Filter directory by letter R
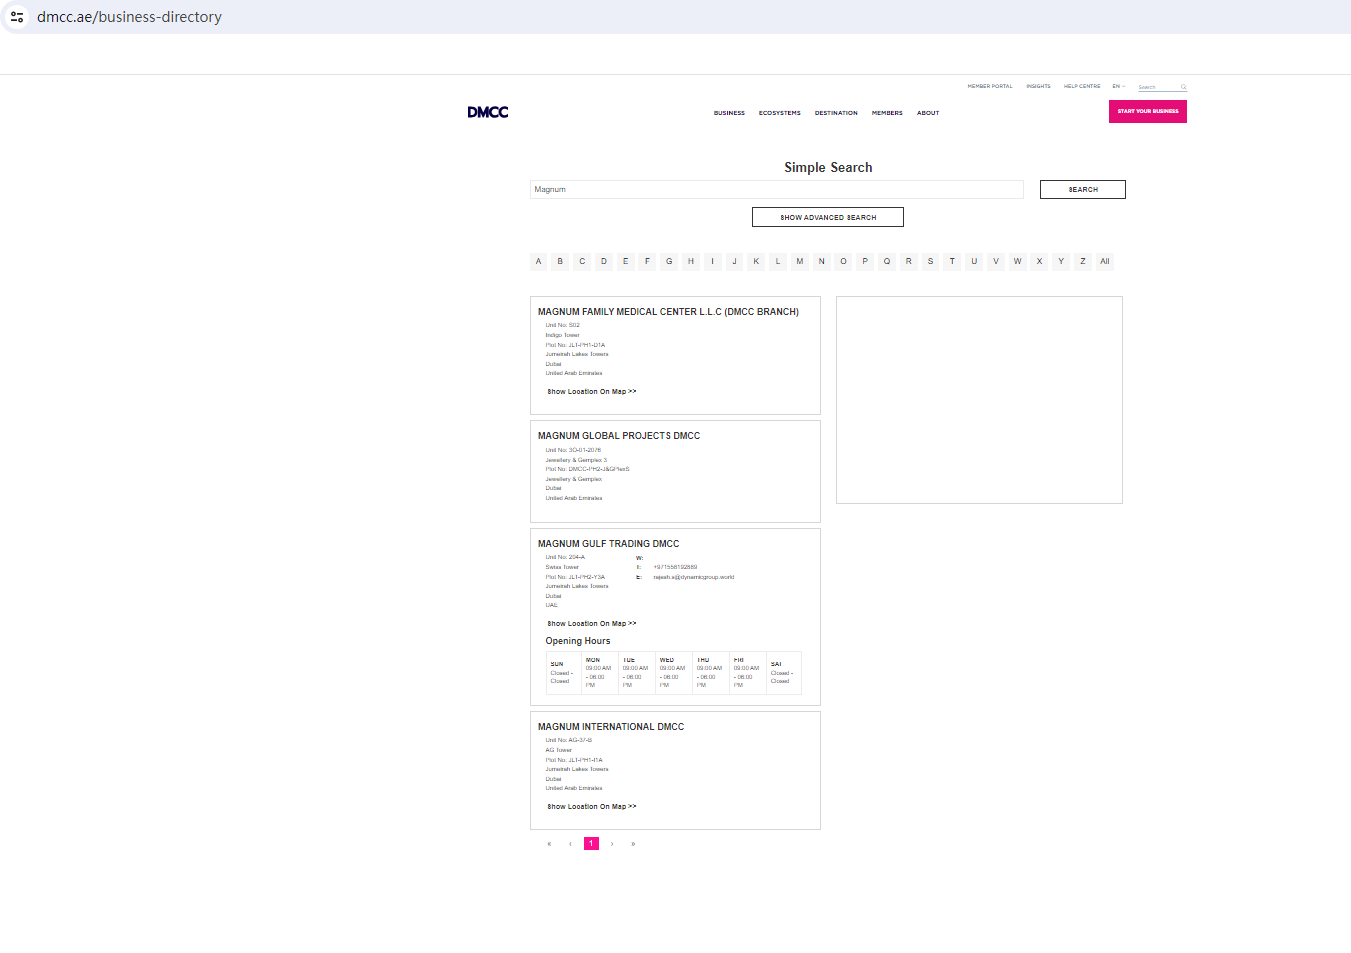The height and width of the screenshot is (953, 1351). [909, 262]
